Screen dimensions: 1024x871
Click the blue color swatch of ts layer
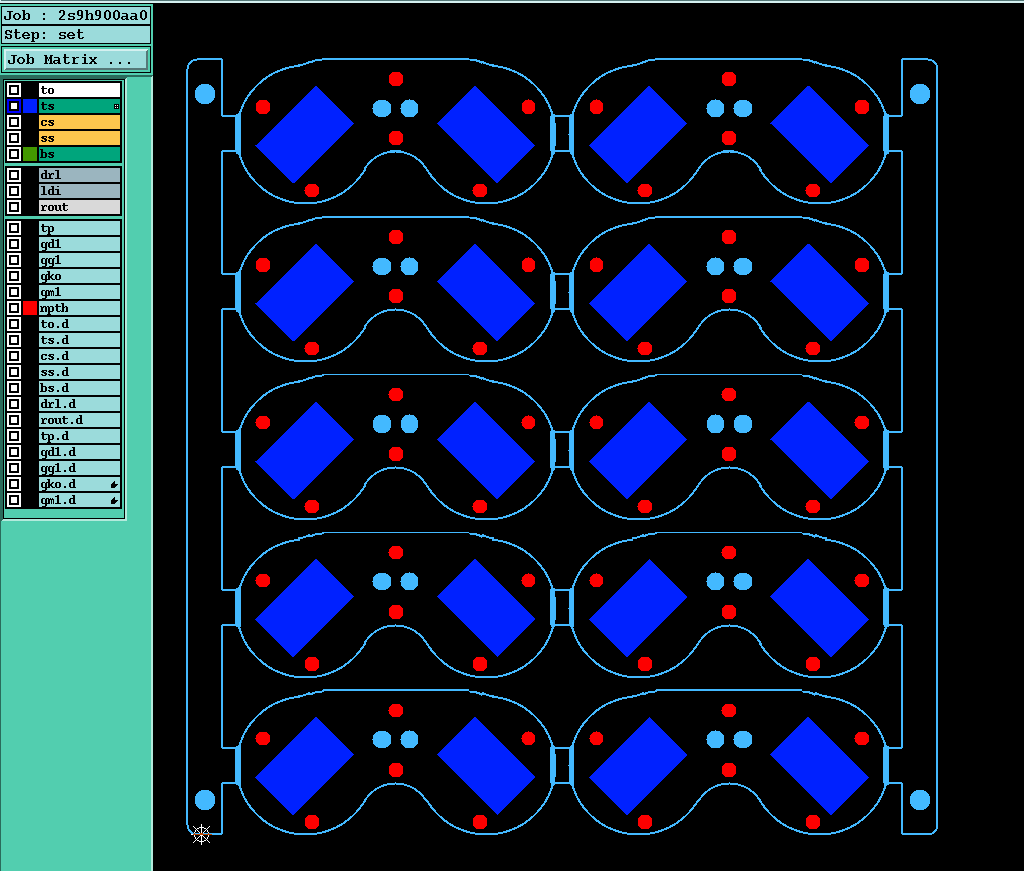tap(30, 106)
